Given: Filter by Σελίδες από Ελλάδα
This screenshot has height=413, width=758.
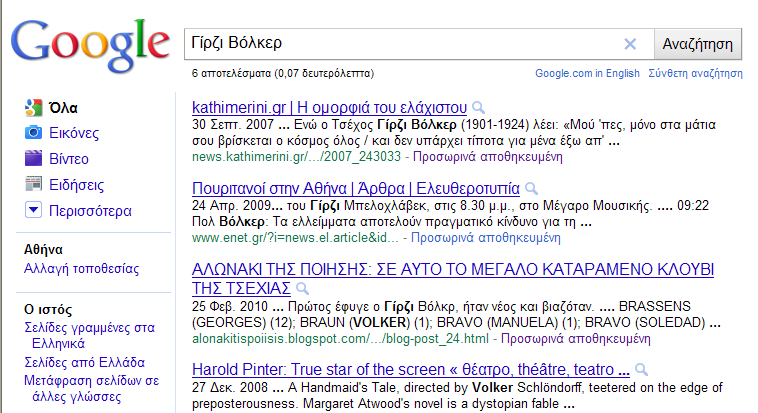Looking at the screenshot, I should [x=85, y=363].
